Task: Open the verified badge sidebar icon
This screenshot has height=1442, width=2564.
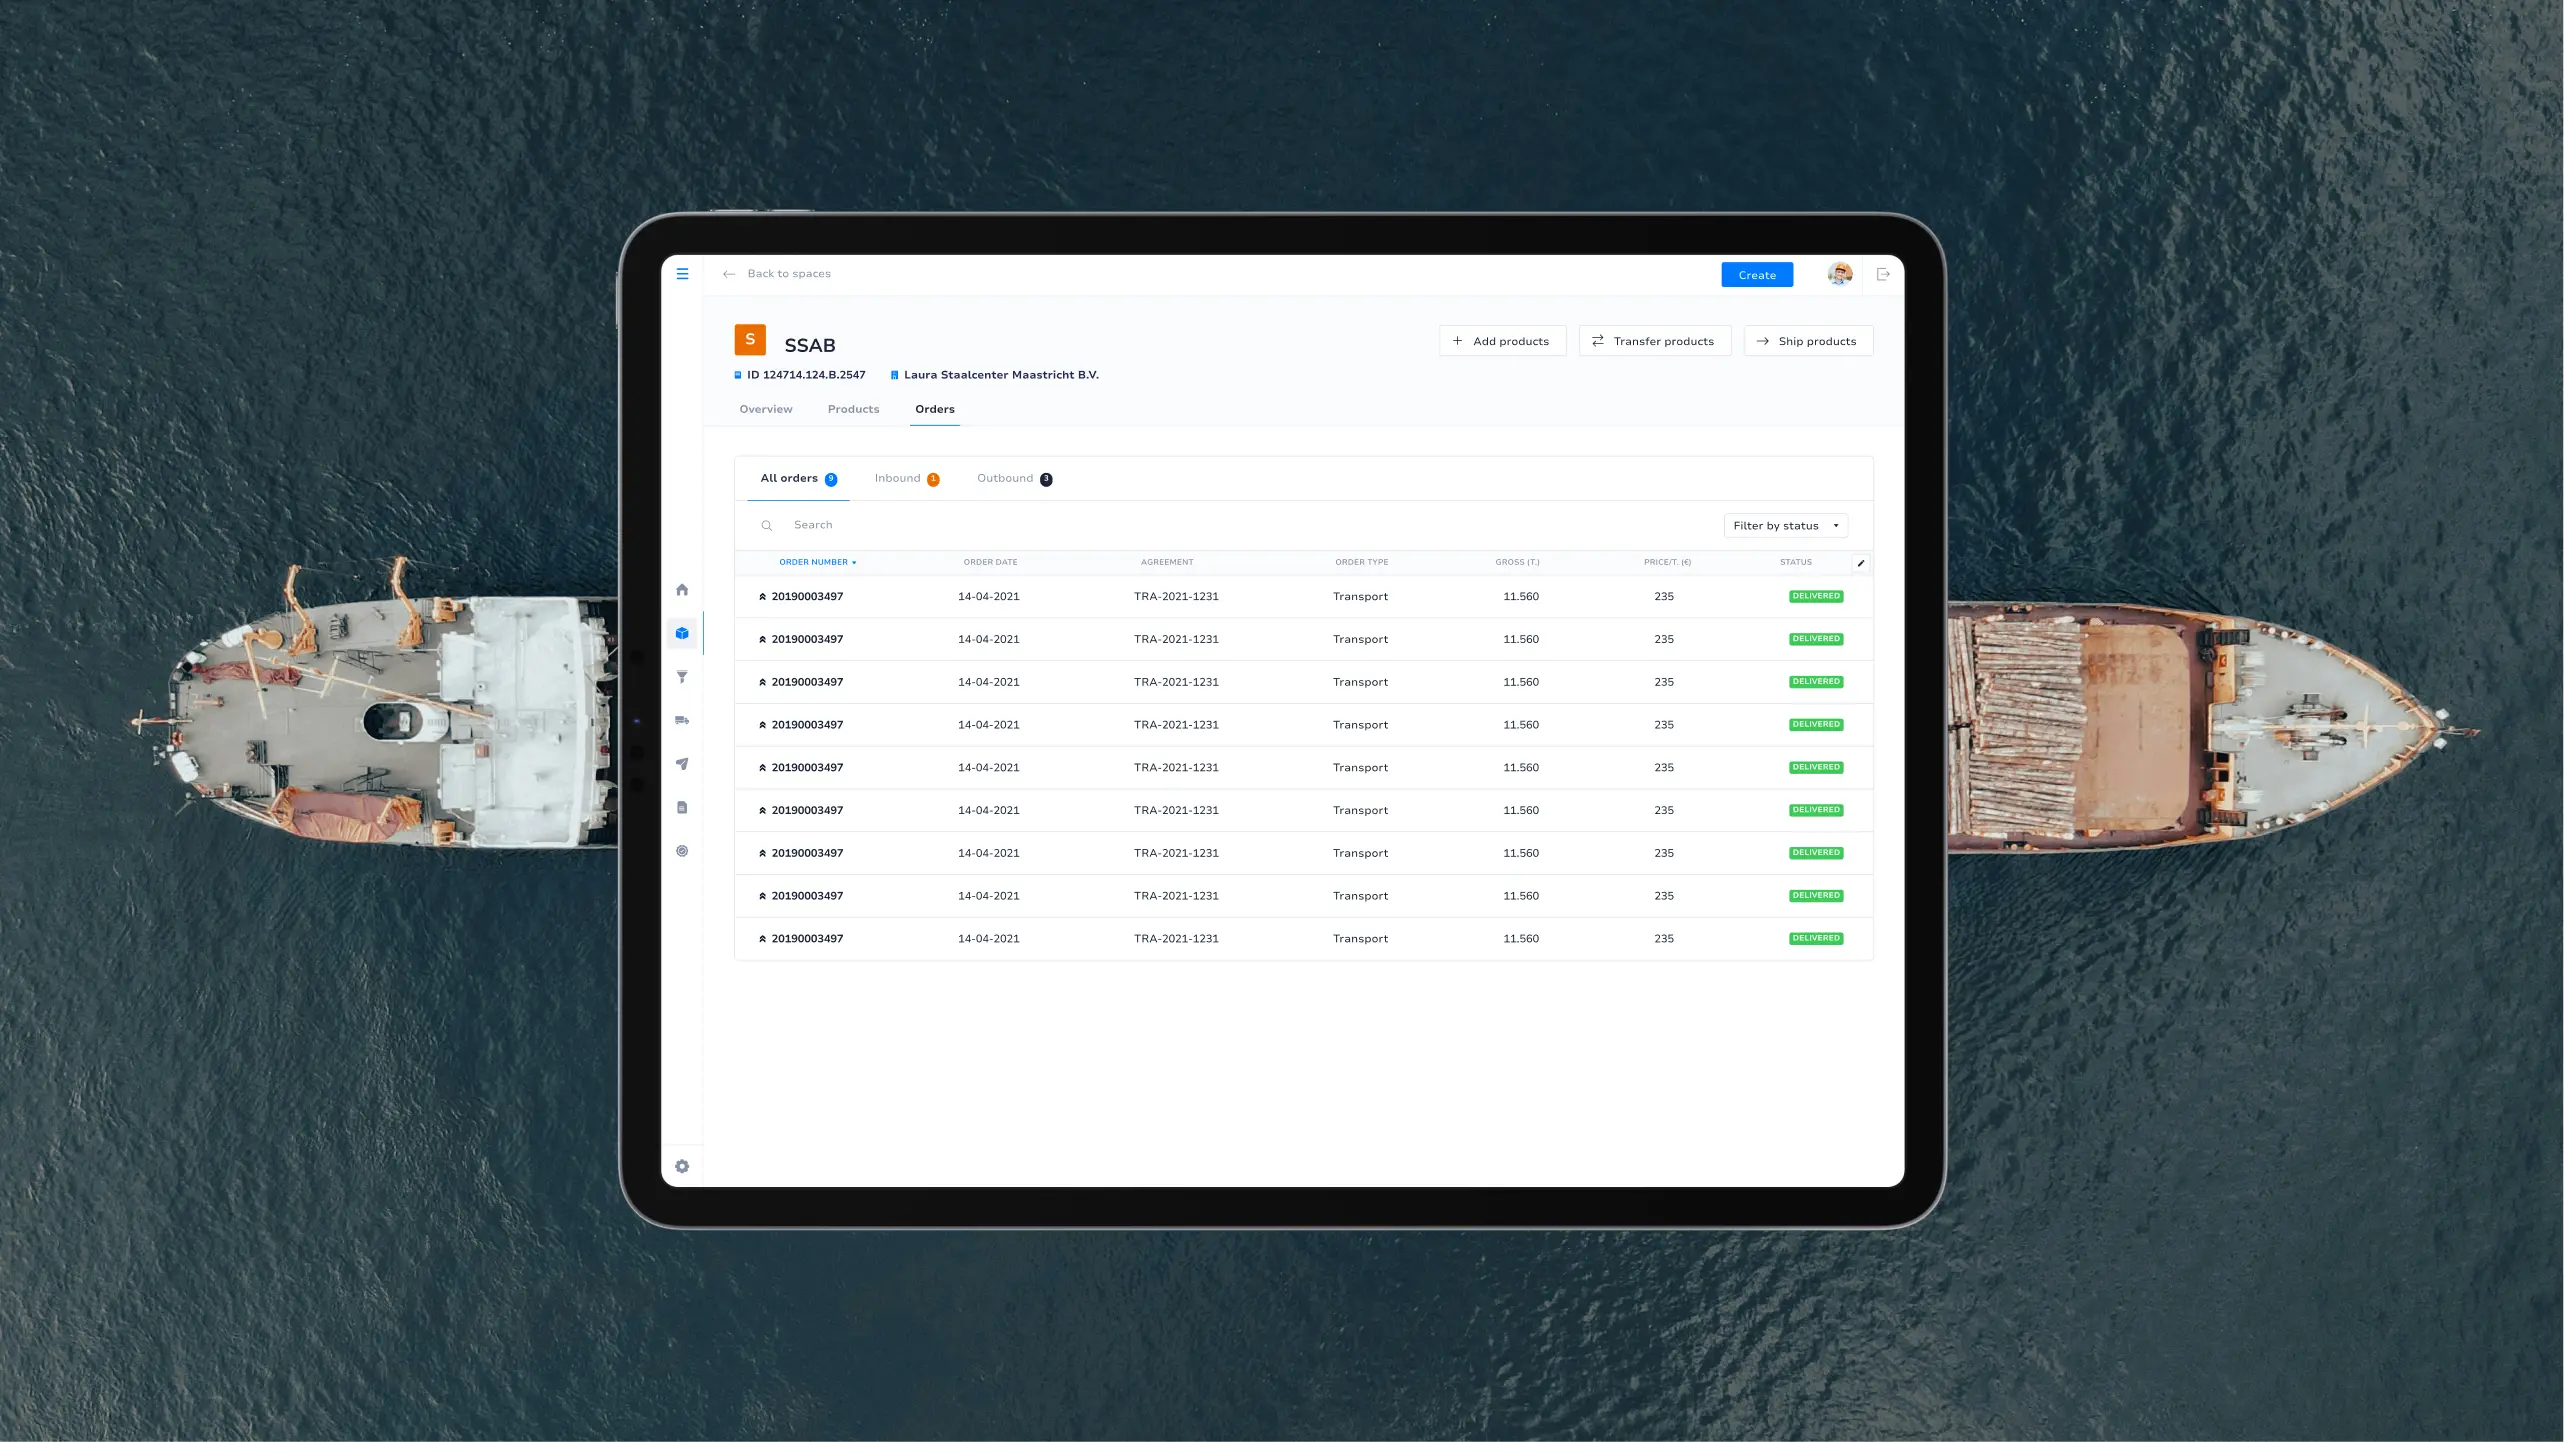Action: [x=682, y=851]
